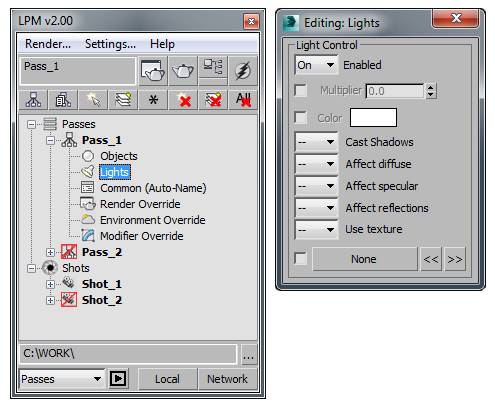Tick the checkbox beside the None button
This screenshot has height=406, width=495.
(301, 259)
